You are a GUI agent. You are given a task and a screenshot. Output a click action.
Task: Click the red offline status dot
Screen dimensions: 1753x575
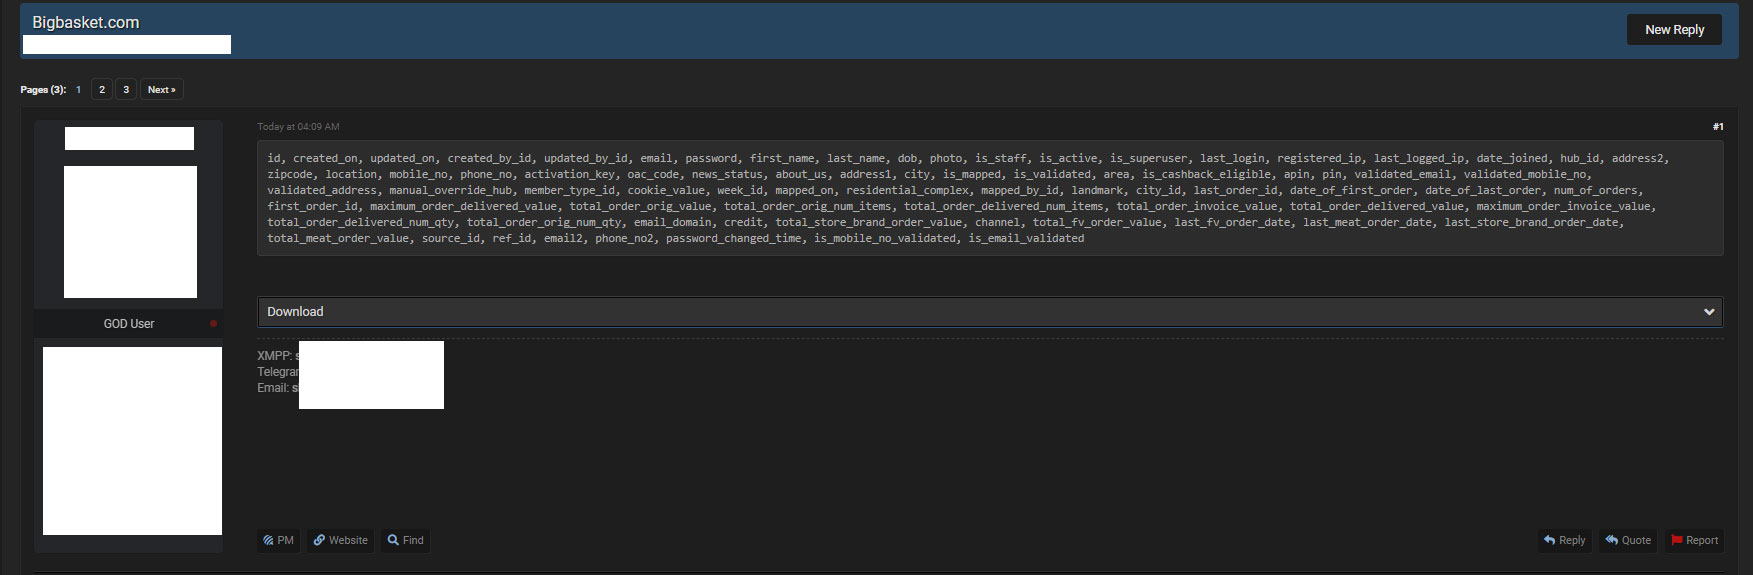coord(213,324)
